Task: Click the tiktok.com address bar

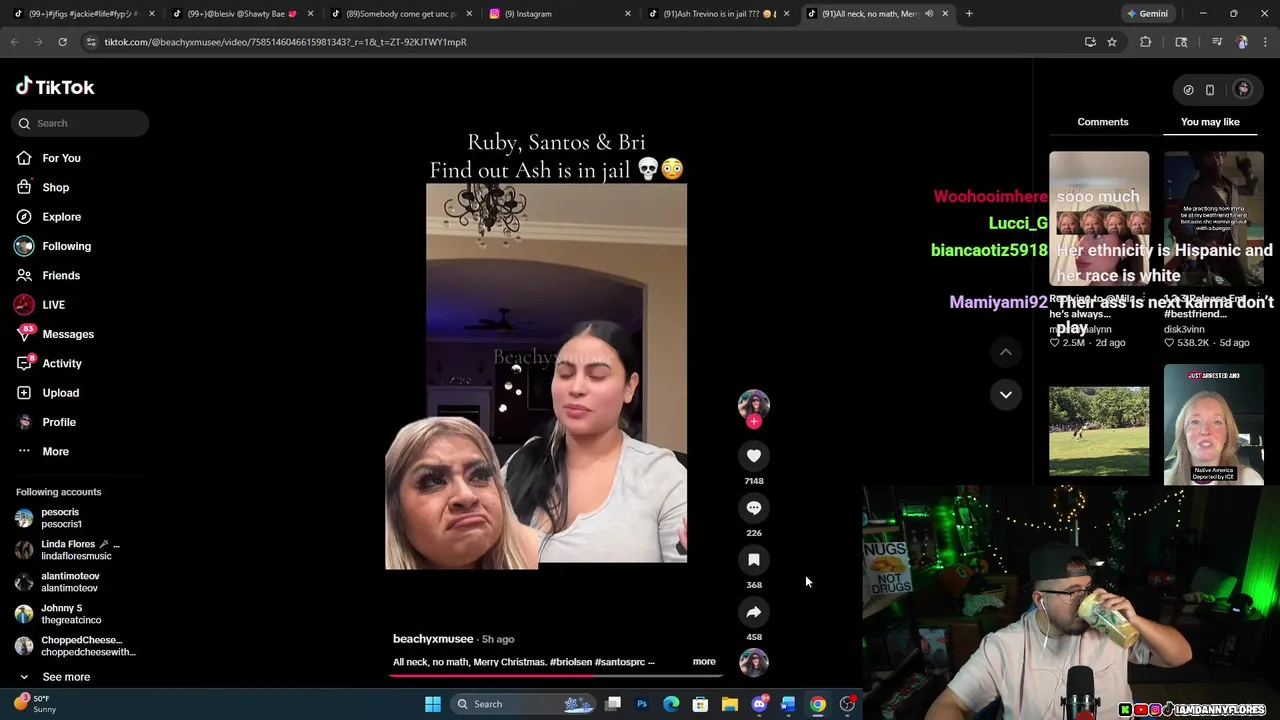Action: (x=580, y=42)
